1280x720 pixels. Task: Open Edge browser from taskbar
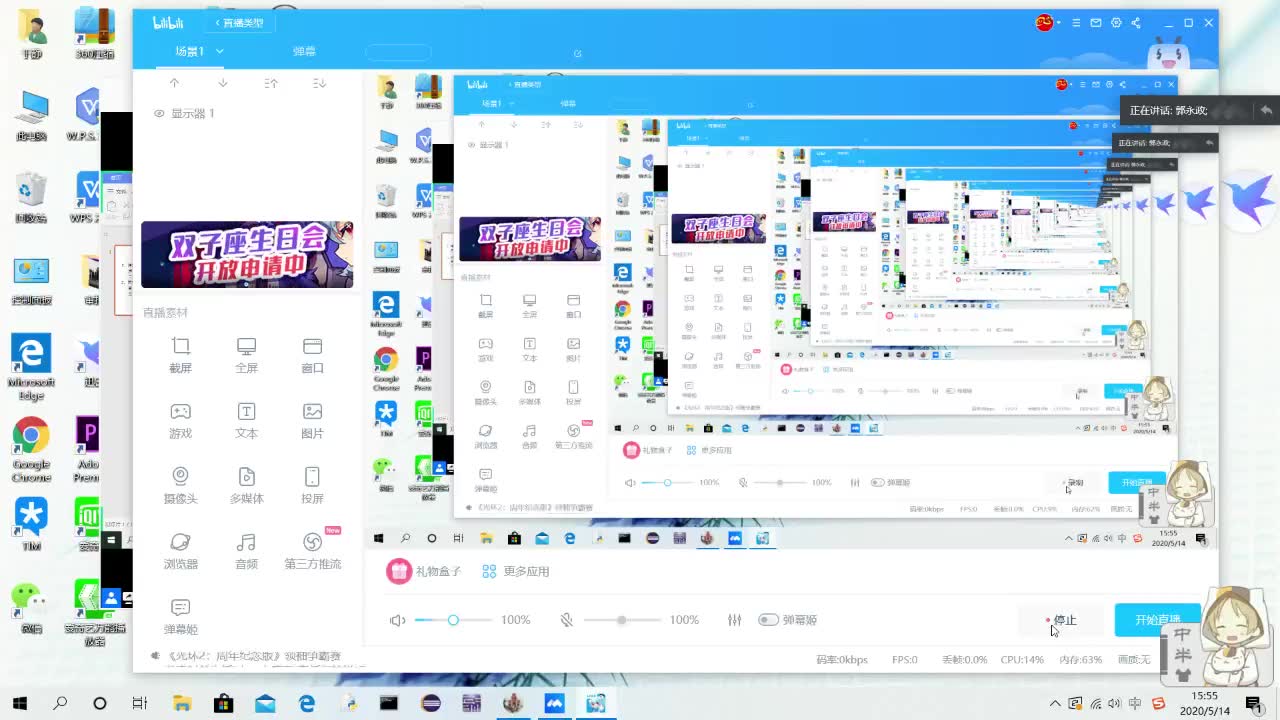306,703
